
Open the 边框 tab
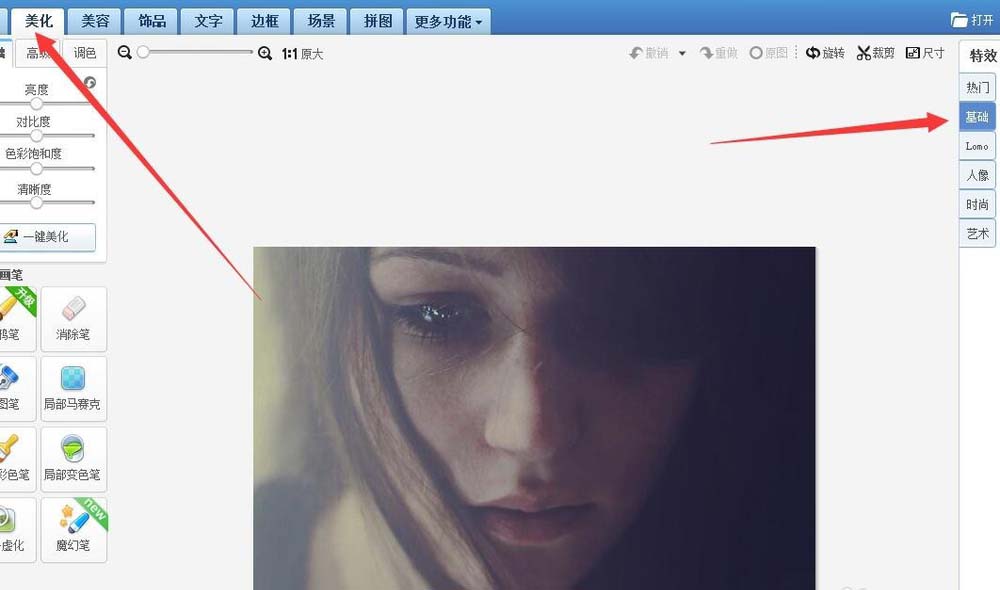click(x=264, y=21)
